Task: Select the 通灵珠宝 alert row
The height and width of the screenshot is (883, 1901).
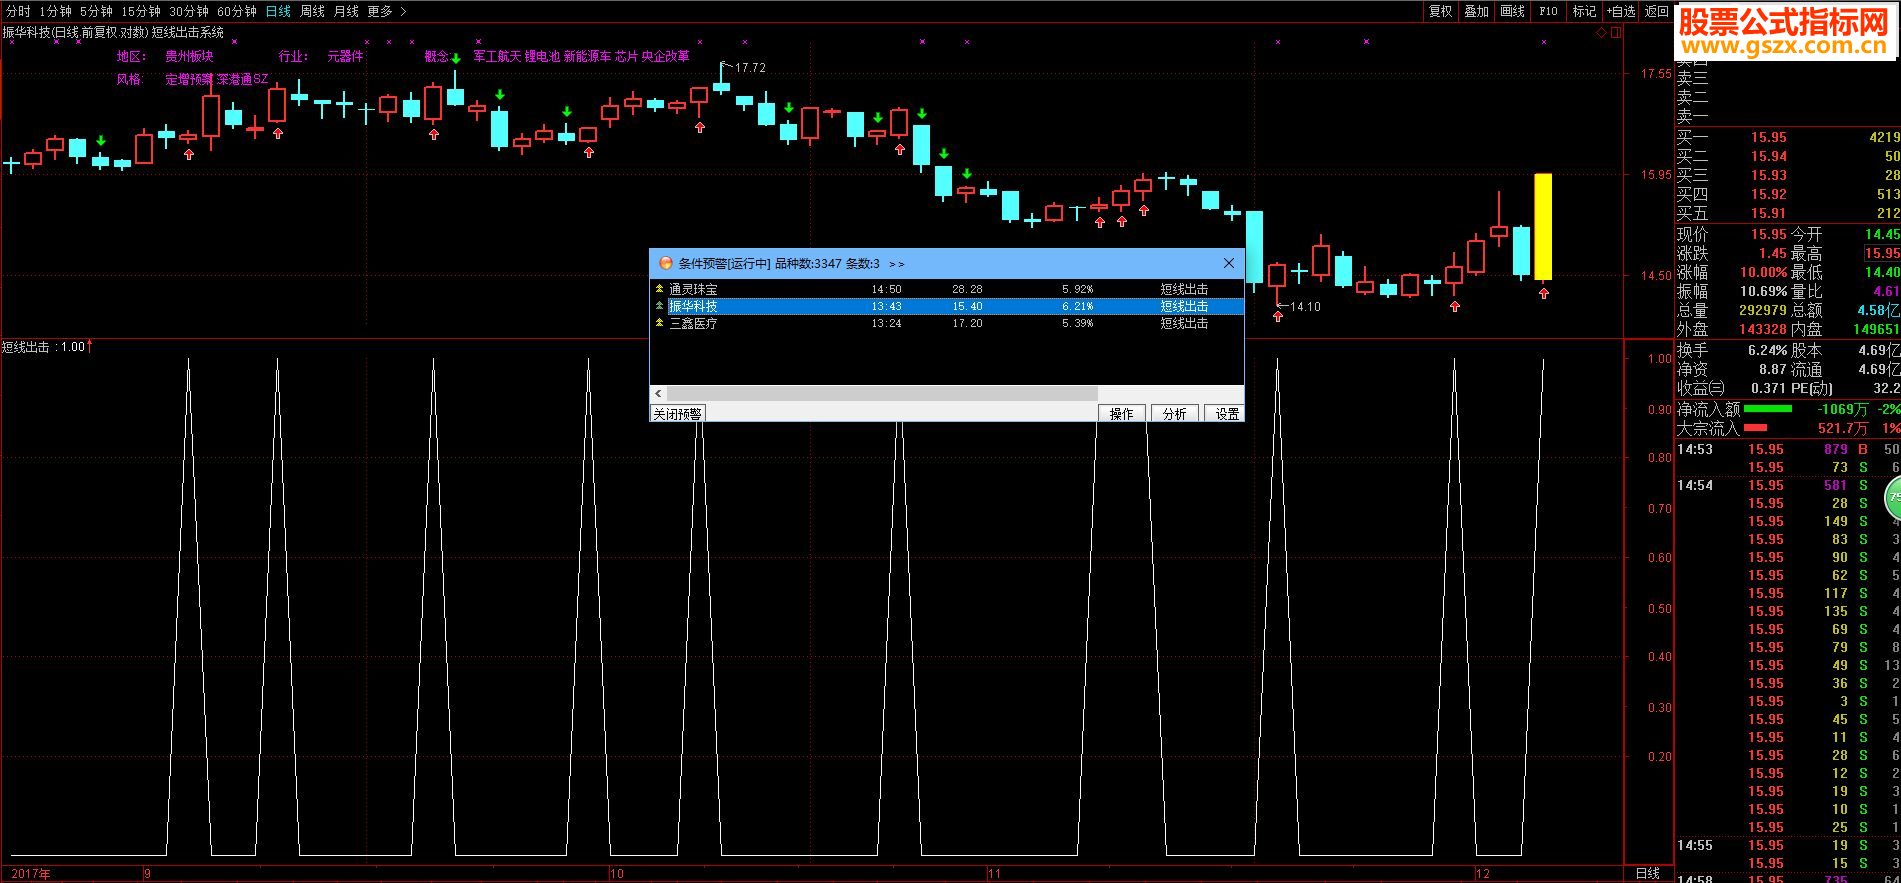Action: [947, 289]
